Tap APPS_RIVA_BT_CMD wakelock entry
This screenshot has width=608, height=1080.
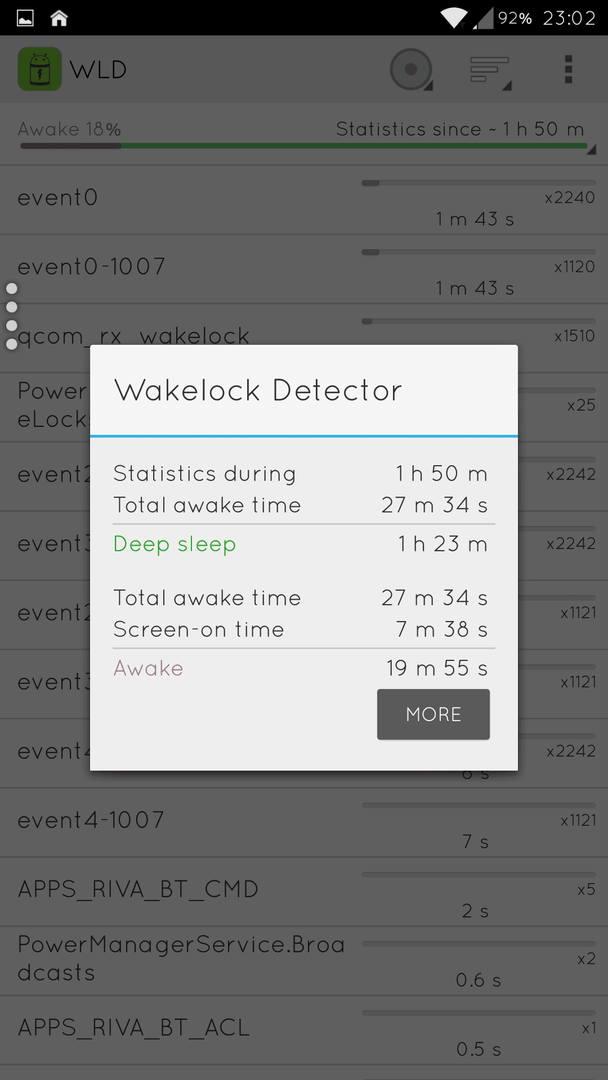[304, 891]
